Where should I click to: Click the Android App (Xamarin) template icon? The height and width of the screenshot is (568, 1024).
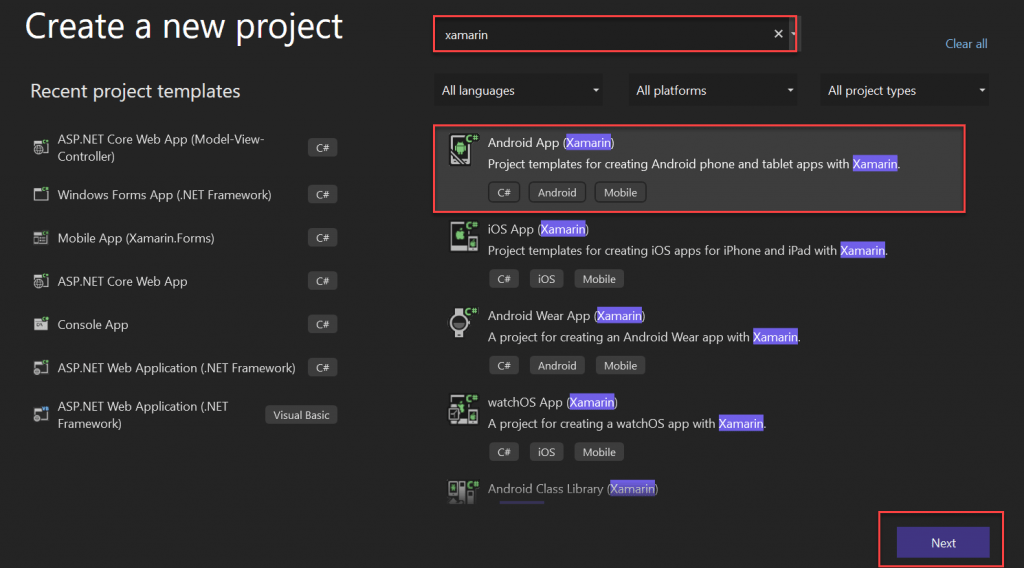point(463,150)
